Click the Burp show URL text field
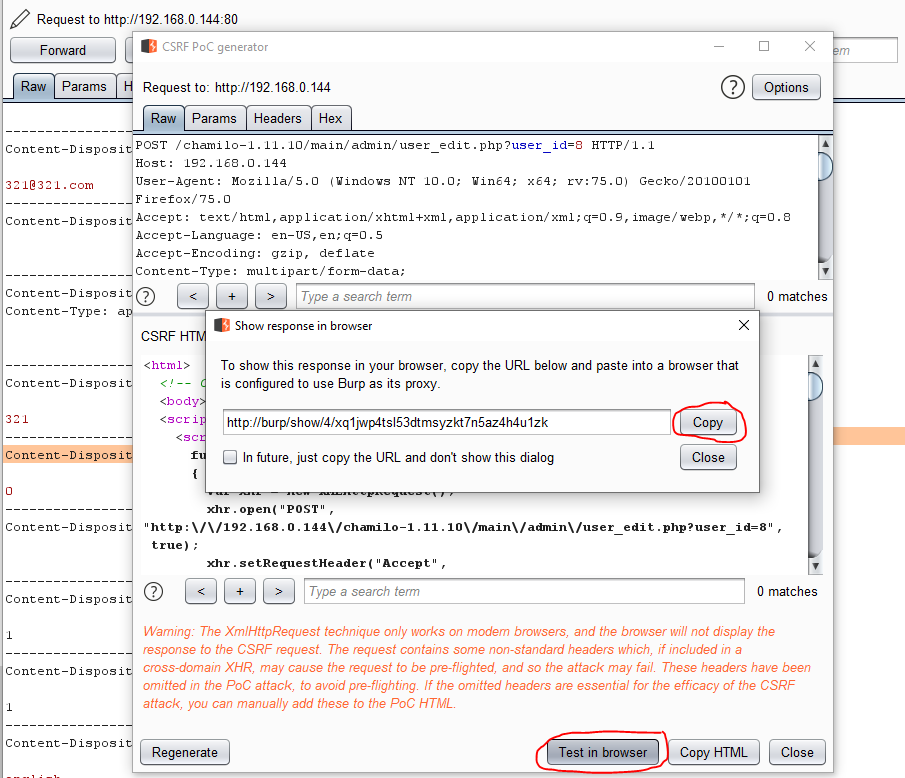This screenshot has height=778, width=905. point(447,422)
